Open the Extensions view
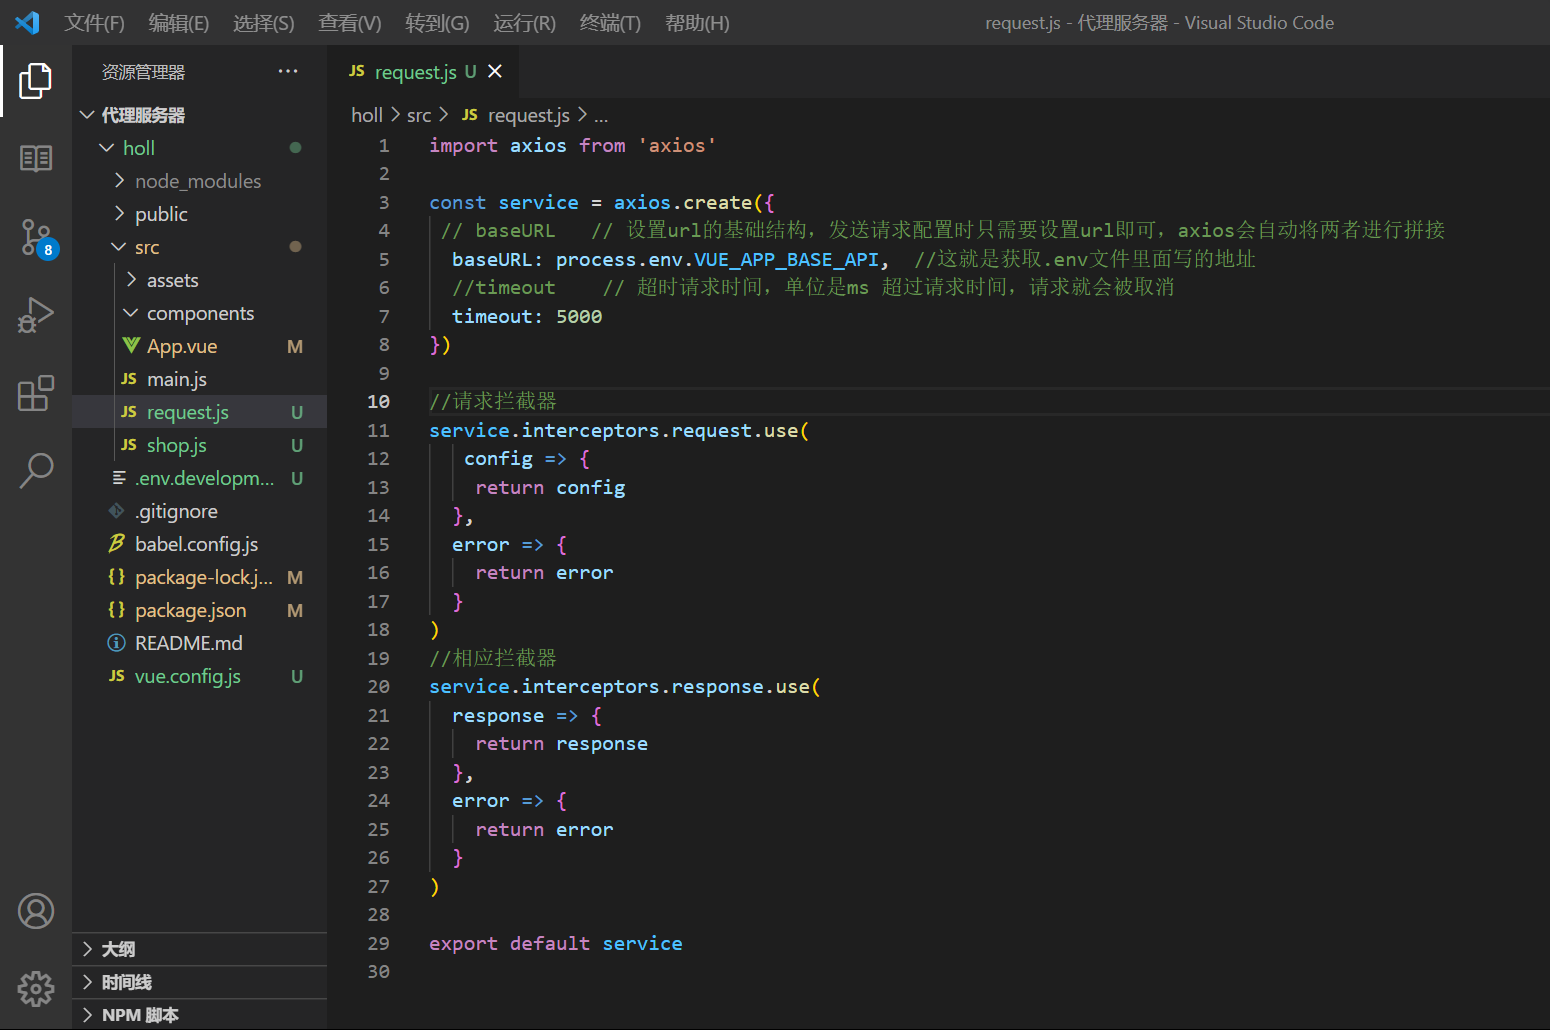Screen dimensions: 1550x1030 pyautogui.click(x=36, y=393)
